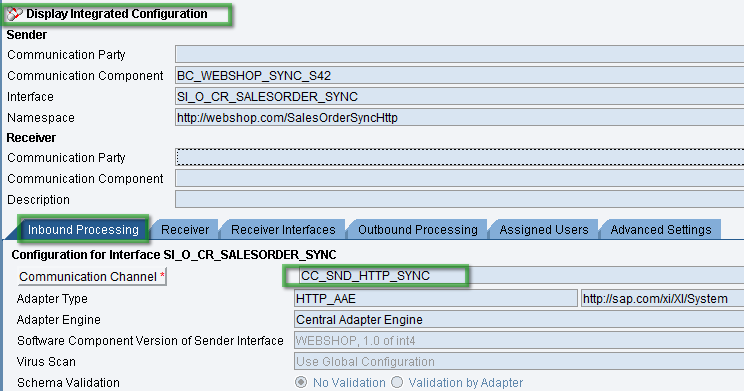This screenshot has width=744, height=391.
Task: Click the Description field
Action: [x=459, y=199]
